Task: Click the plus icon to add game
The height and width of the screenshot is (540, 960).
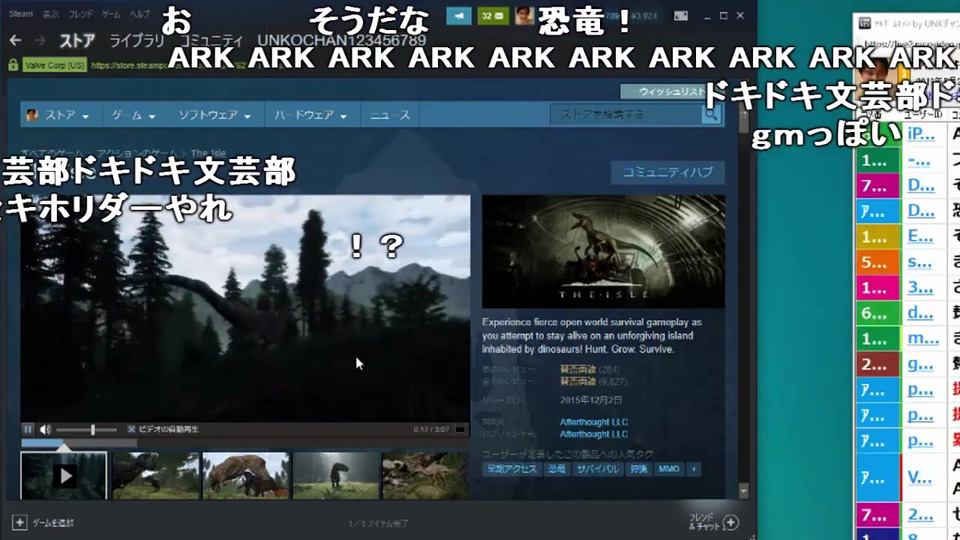Action: [x=19, y=522]
